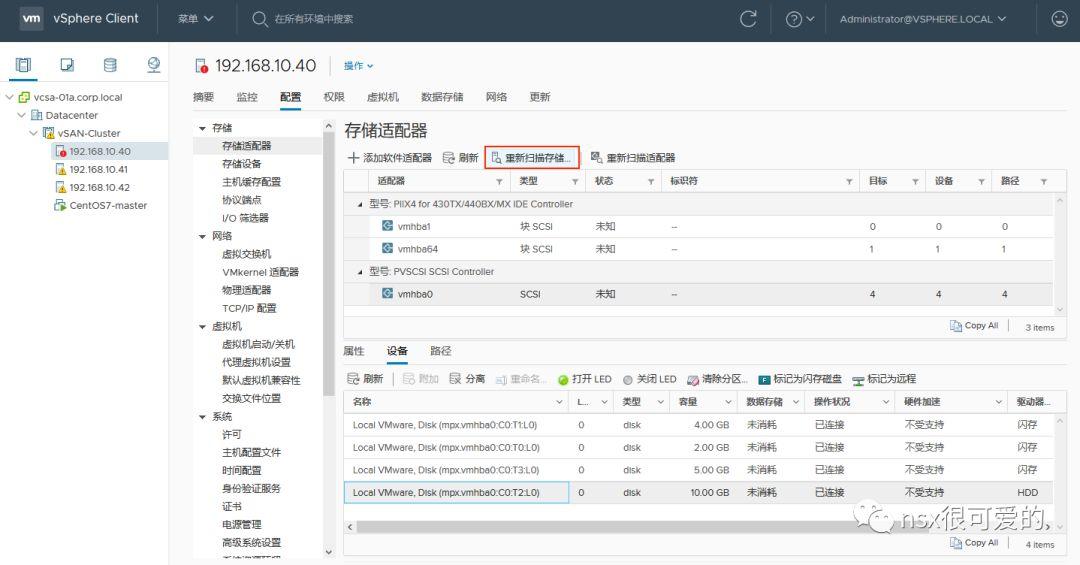Screen dimensions: 1080x565
Task: Click the 打开 LED button
Action: coord(585,379)
